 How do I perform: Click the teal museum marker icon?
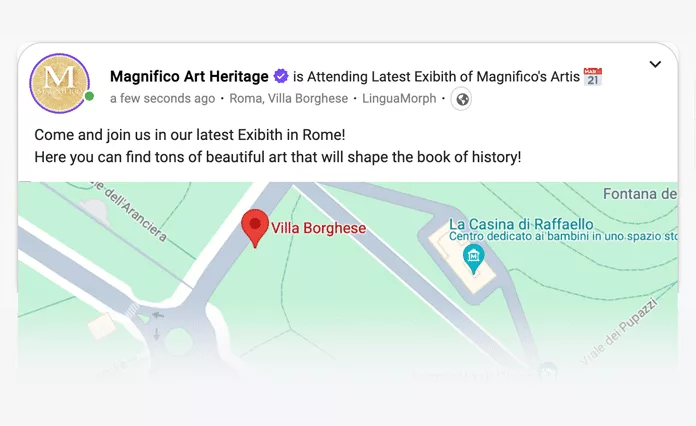pos(474,259)
